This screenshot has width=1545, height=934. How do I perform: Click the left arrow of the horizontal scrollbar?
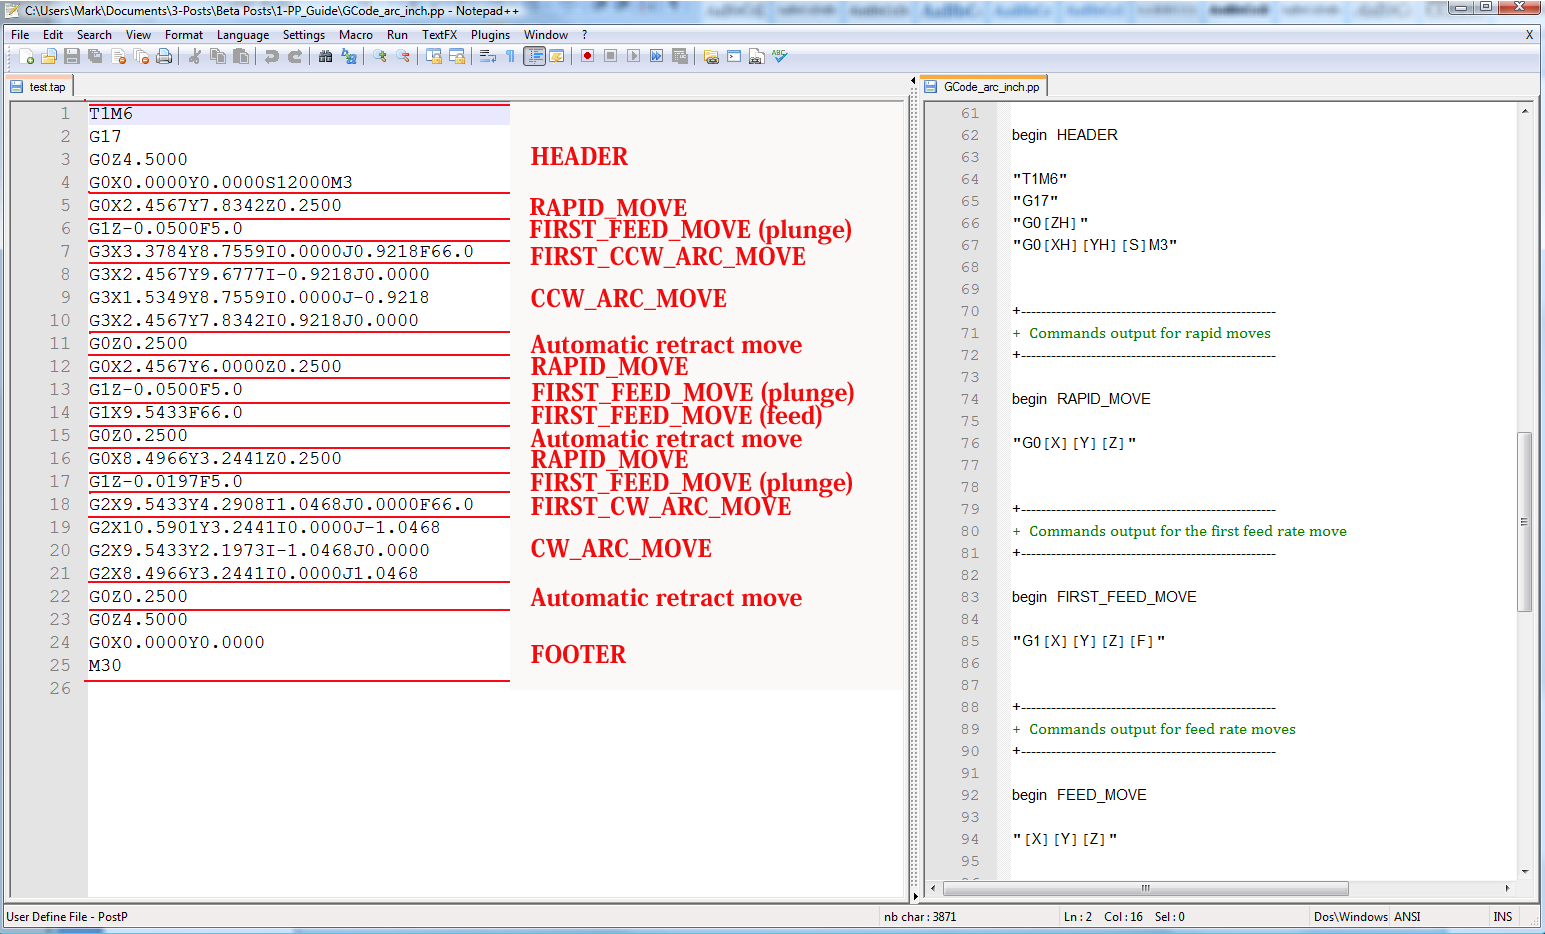click(933, 888)
